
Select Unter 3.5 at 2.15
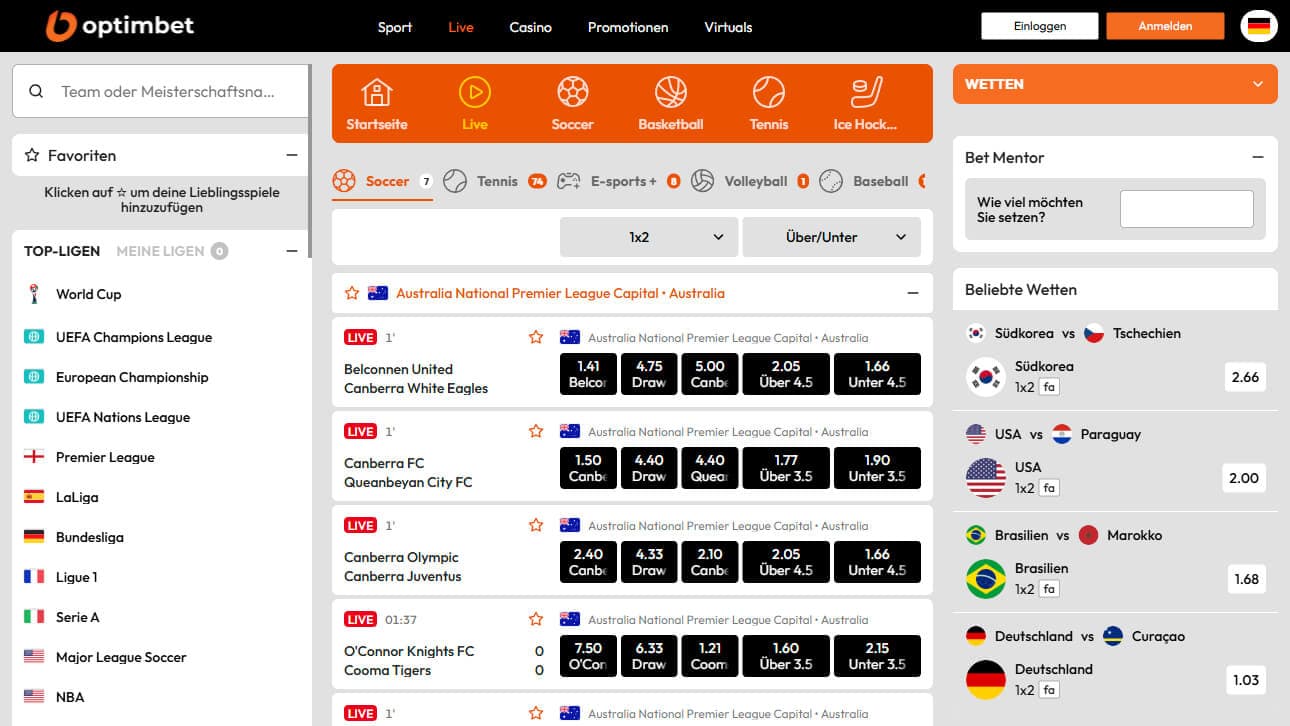coord(877,656)
